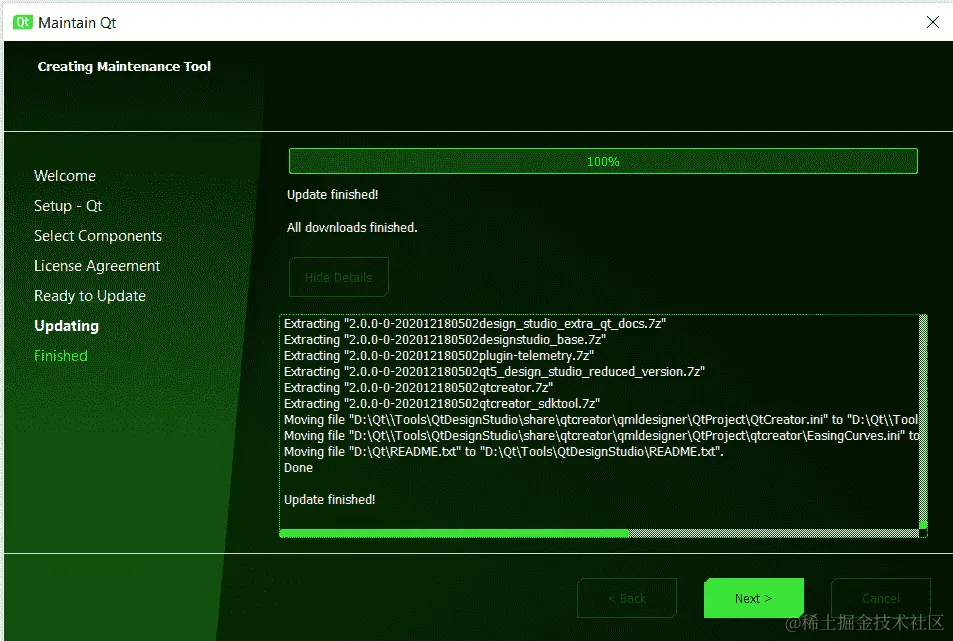The image size is (953, 641).
Task: Click the All downloads finished. label
Action: pos(352,227)
